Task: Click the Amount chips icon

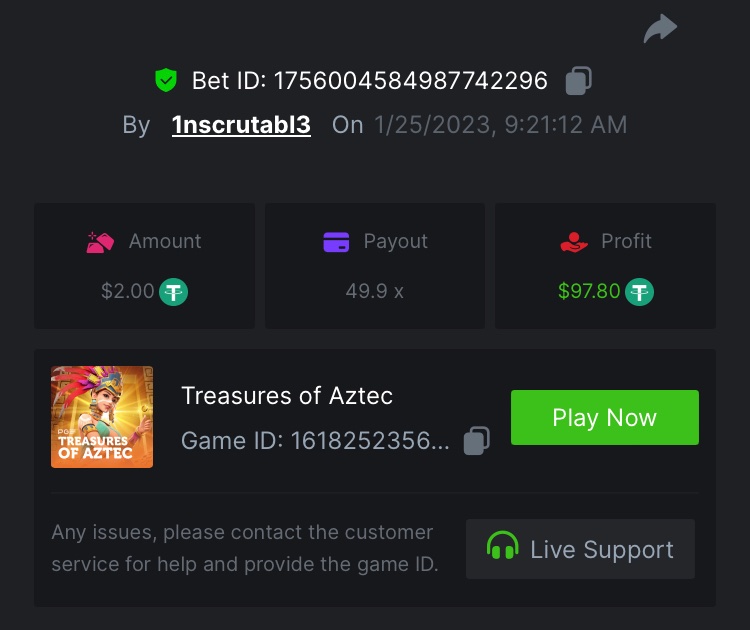Action: [101, 242]
